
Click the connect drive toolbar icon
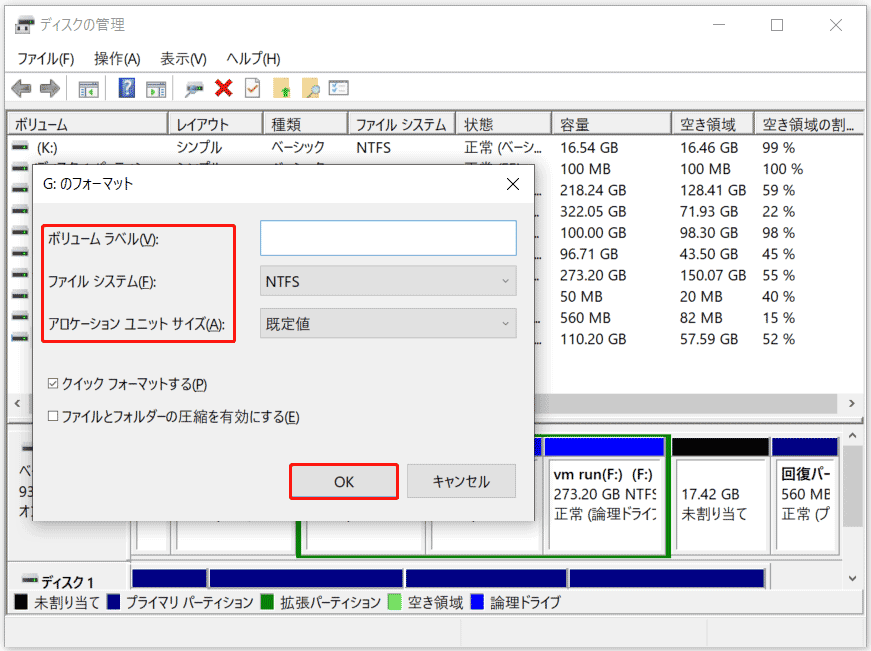[x=194, y=88]
